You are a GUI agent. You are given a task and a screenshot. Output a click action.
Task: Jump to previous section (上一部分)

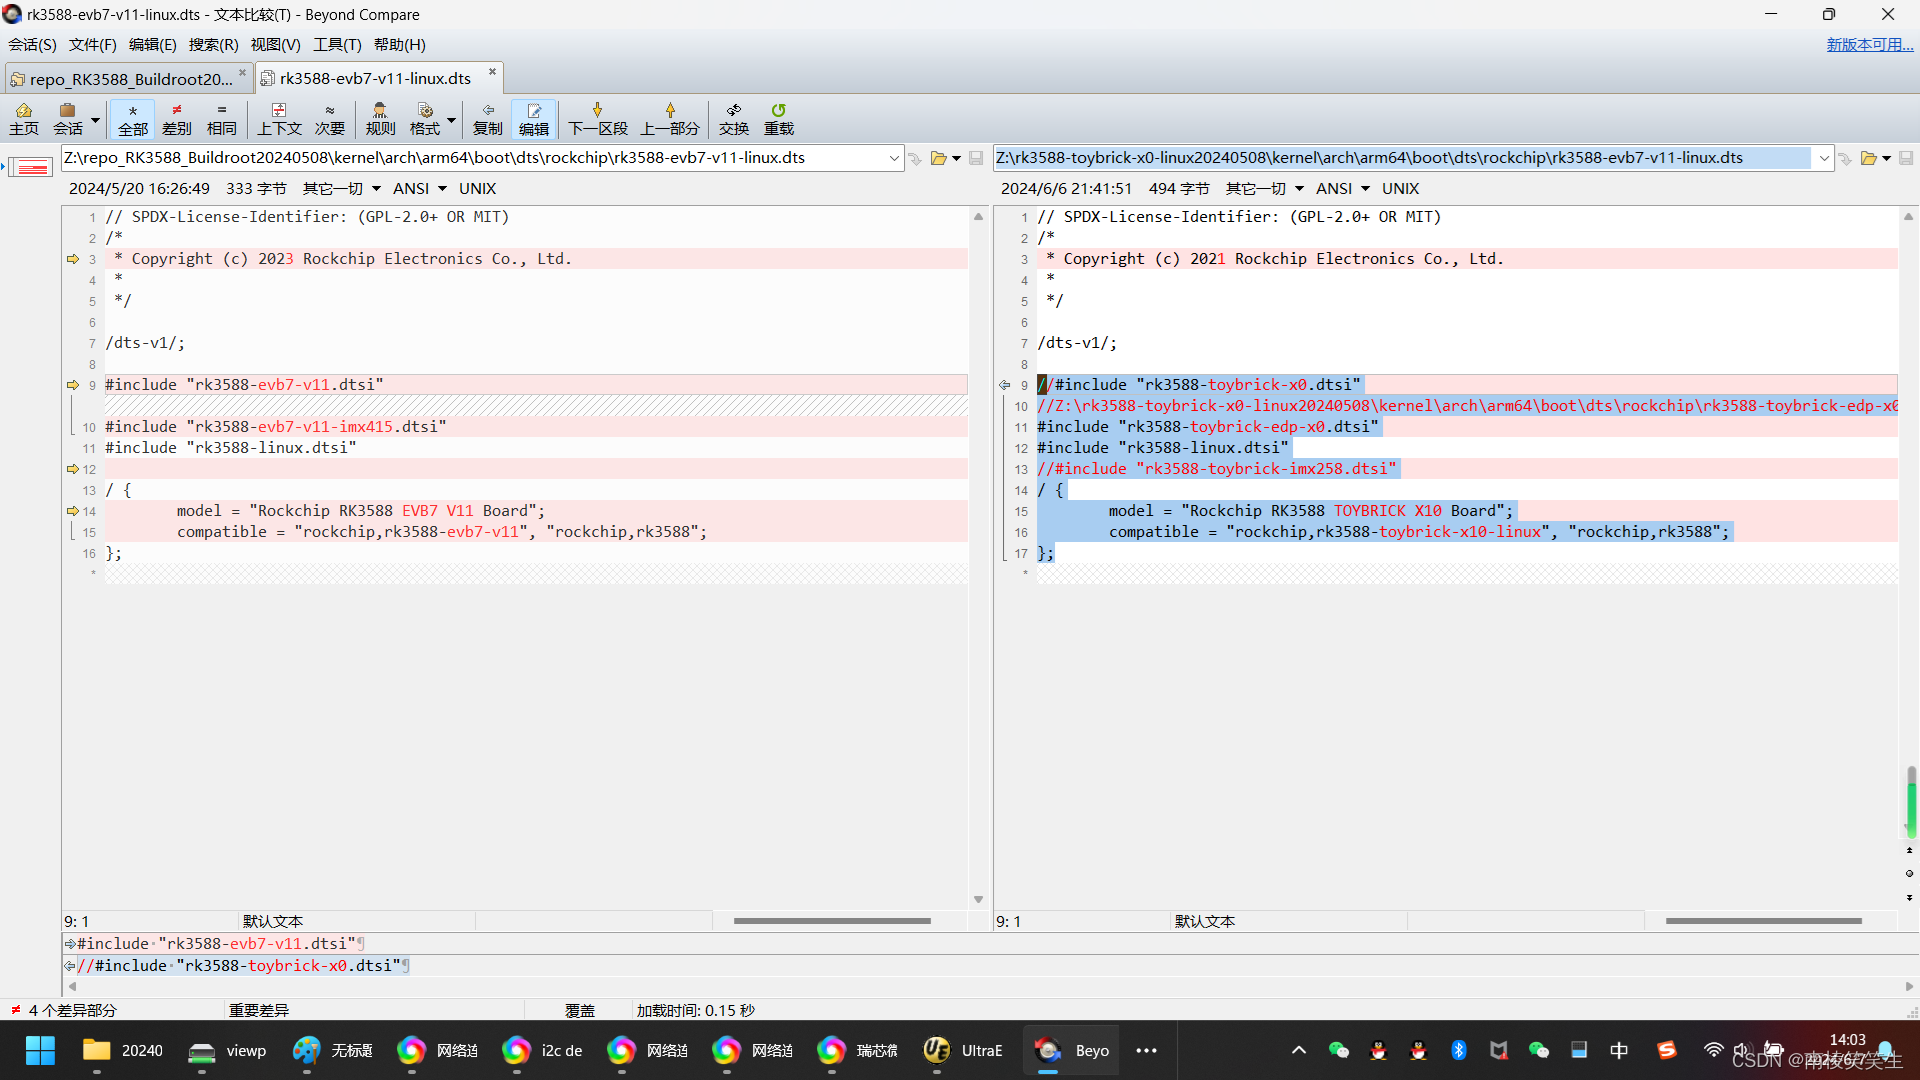pos(670,118)
